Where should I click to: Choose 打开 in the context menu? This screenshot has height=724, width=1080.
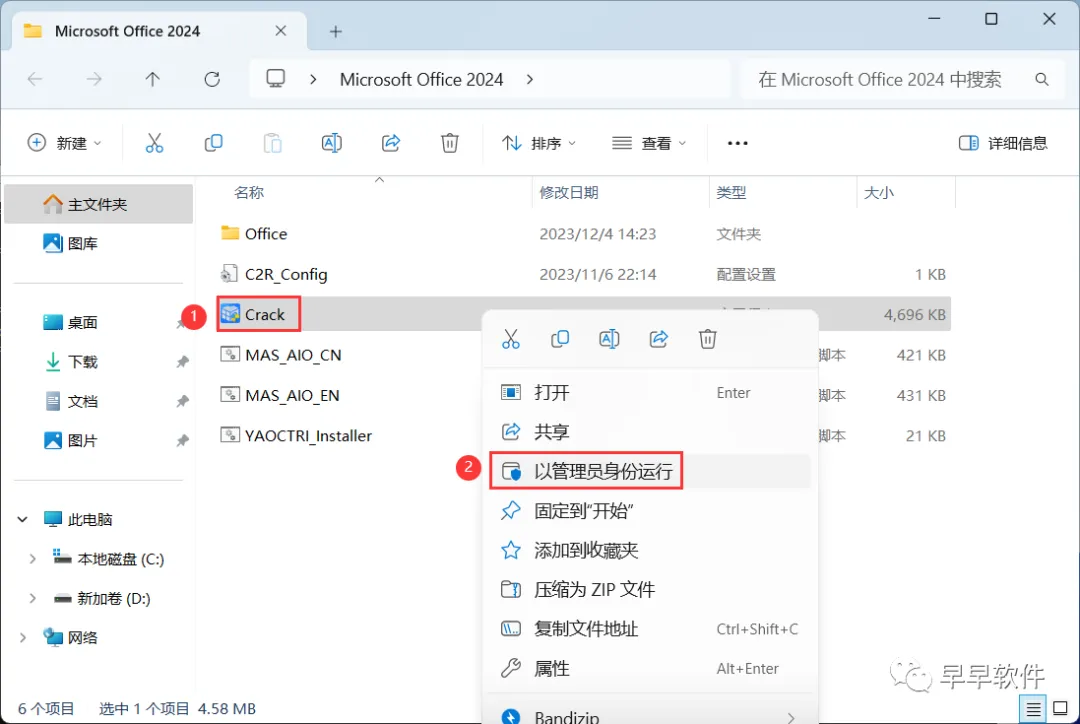point(650,393)
